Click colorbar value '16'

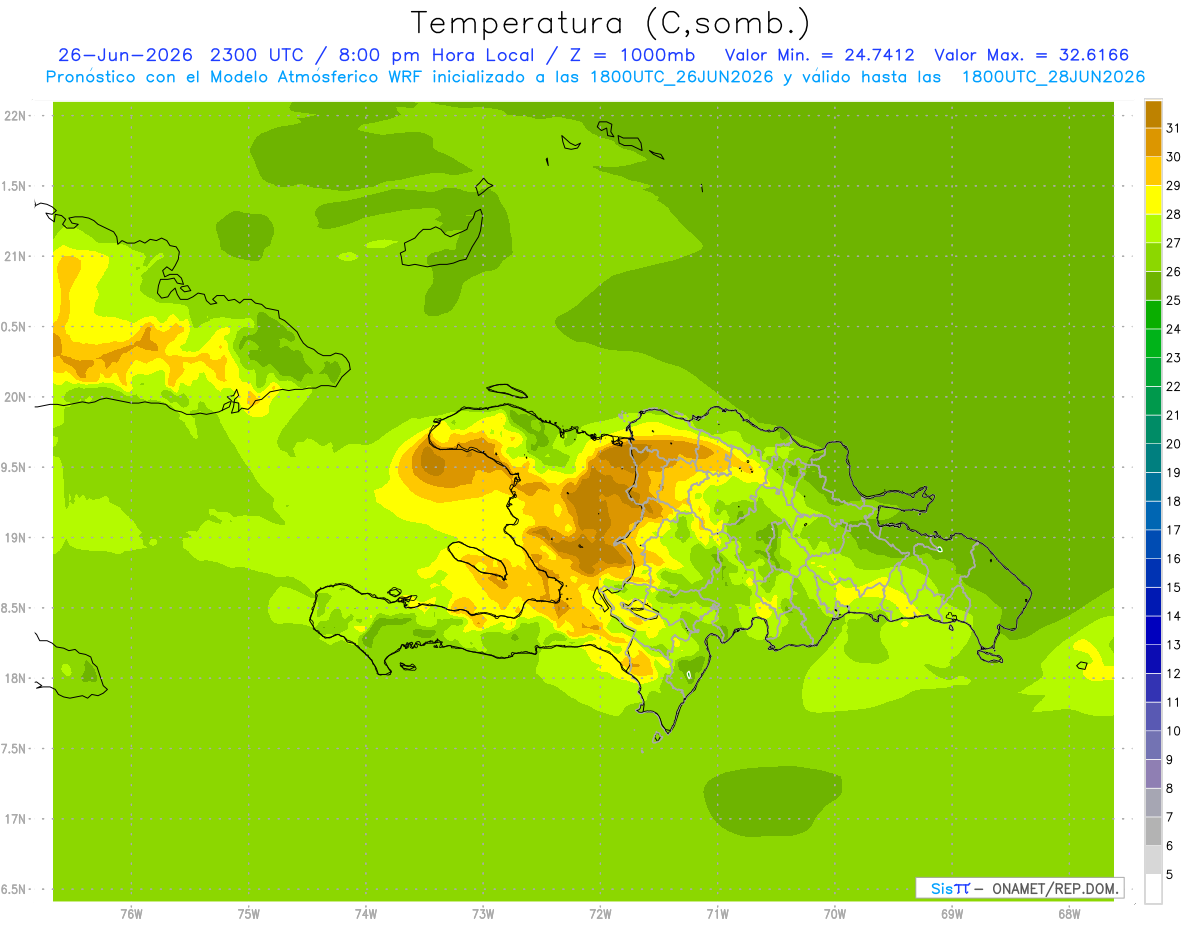pyautogui.click(x=1174, y=558)
